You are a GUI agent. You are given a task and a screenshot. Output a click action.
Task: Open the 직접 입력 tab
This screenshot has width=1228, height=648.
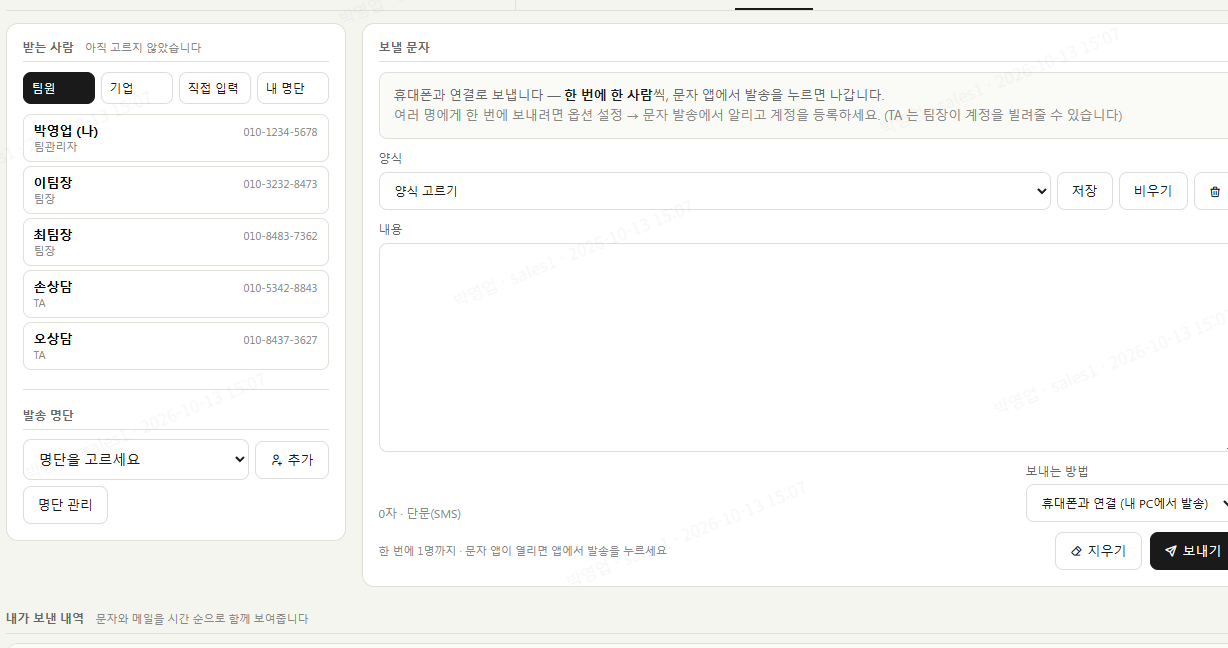coord(215,88)
